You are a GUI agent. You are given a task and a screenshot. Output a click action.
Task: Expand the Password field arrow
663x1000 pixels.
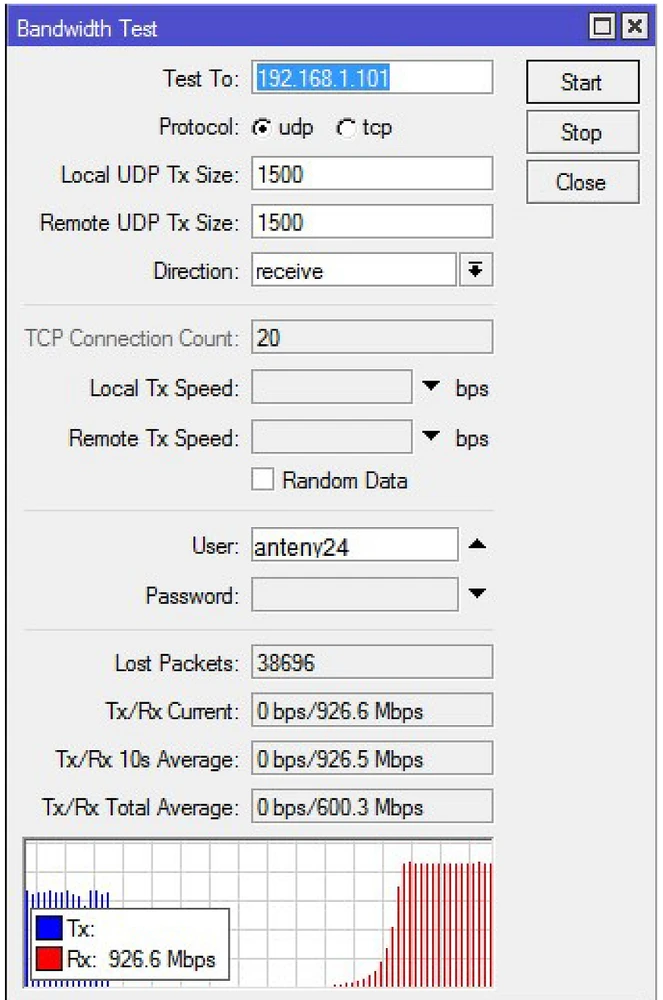pos(477,595)
